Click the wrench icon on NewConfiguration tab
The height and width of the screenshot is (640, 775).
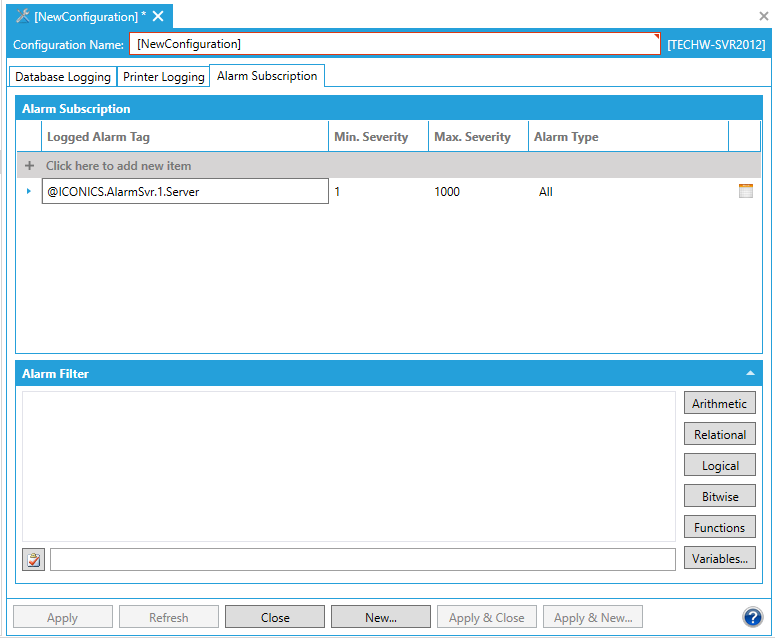22,16
